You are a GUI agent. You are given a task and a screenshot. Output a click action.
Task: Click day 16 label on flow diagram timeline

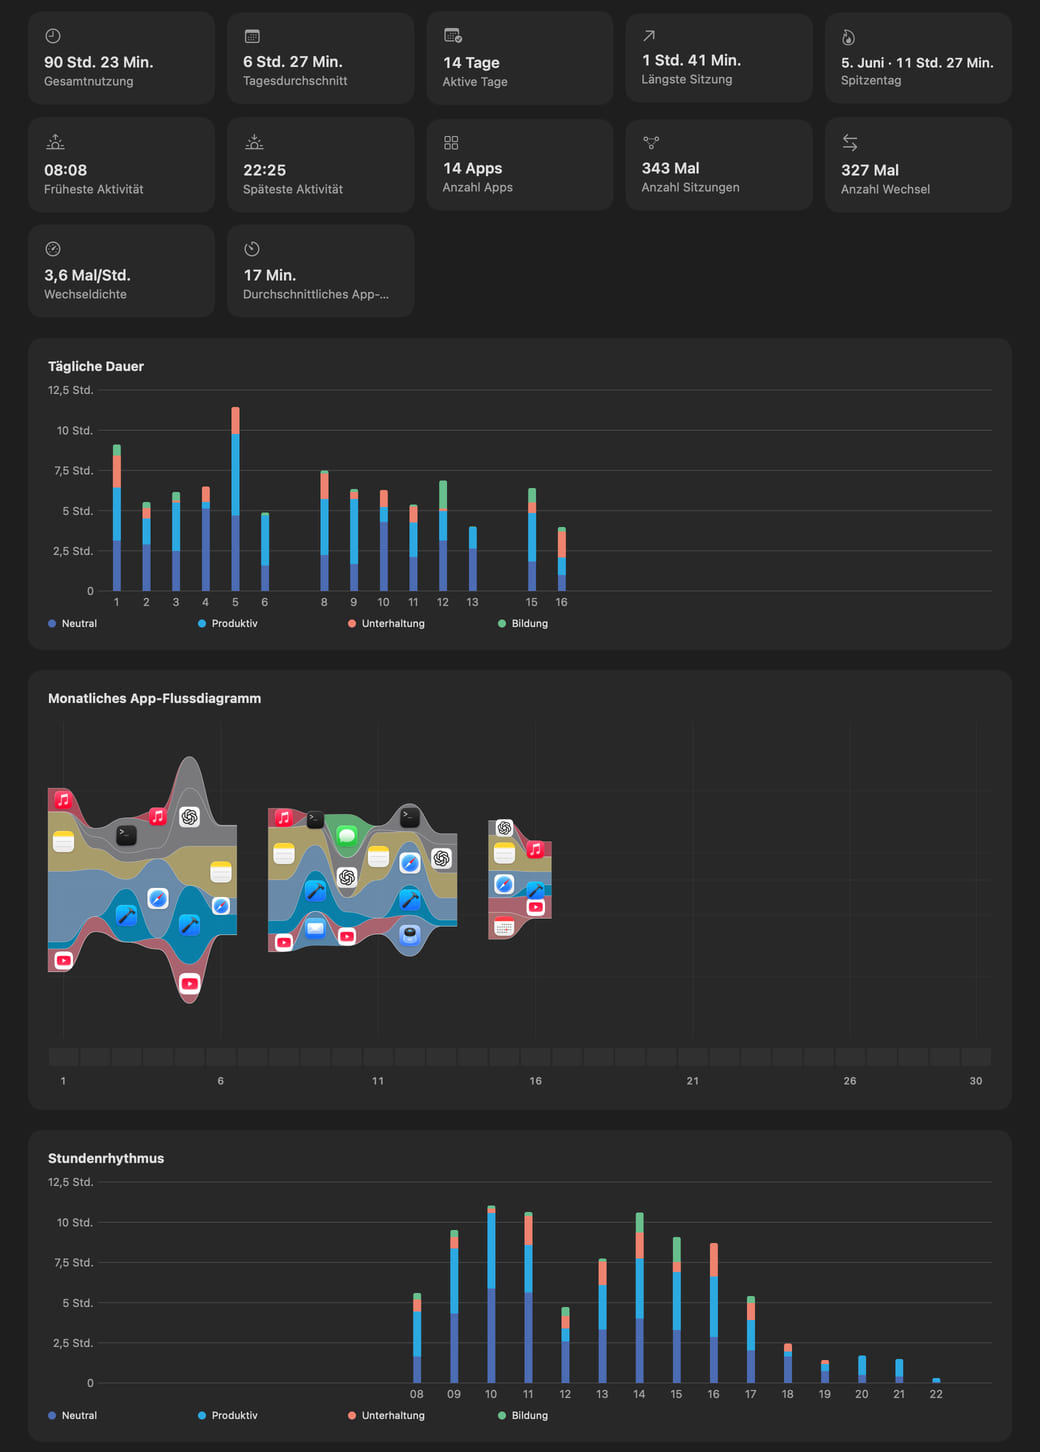(535, 1081)
